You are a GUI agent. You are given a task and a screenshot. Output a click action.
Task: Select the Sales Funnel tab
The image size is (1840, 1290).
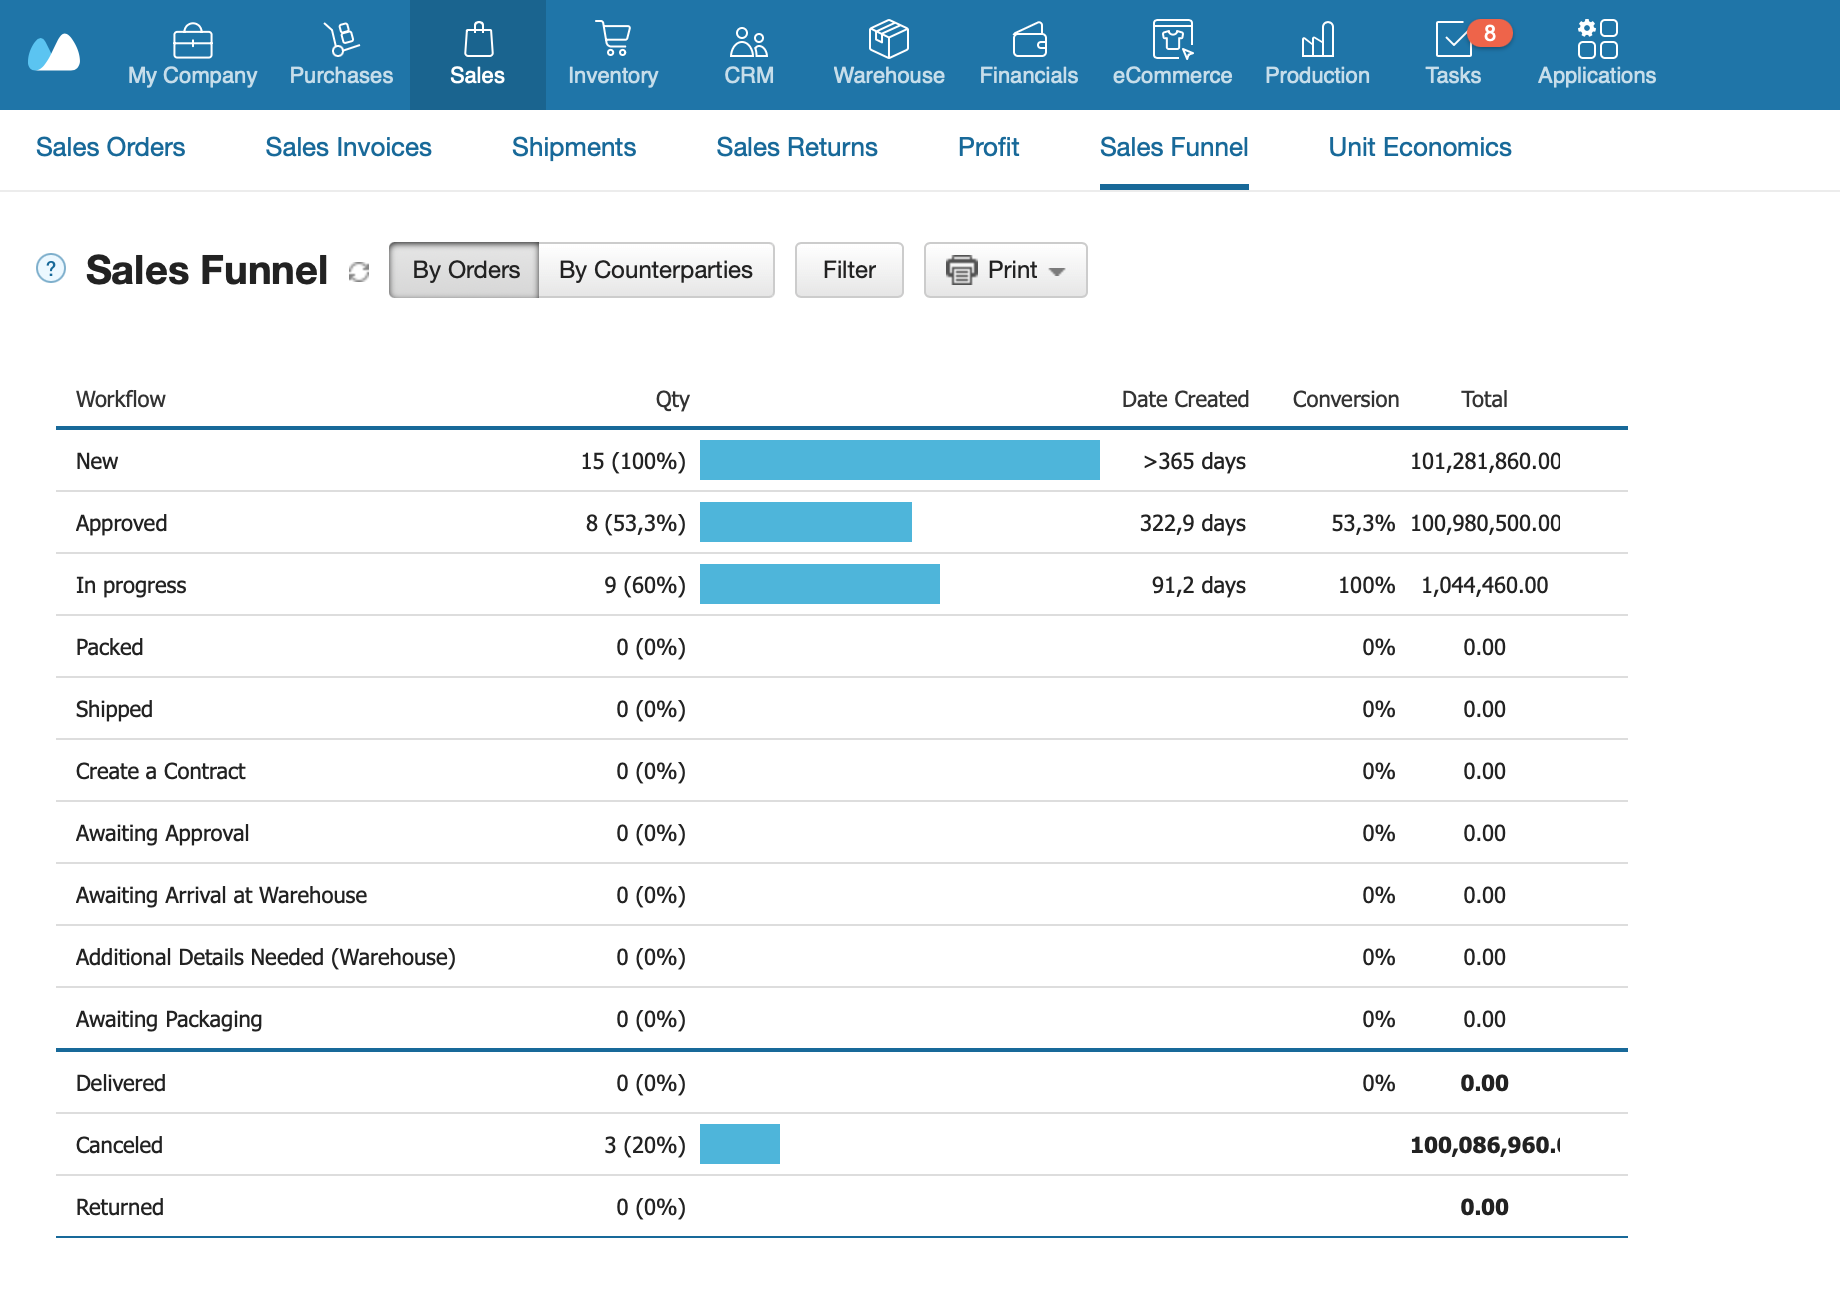pyautogui.click(x=1174, y=147)
